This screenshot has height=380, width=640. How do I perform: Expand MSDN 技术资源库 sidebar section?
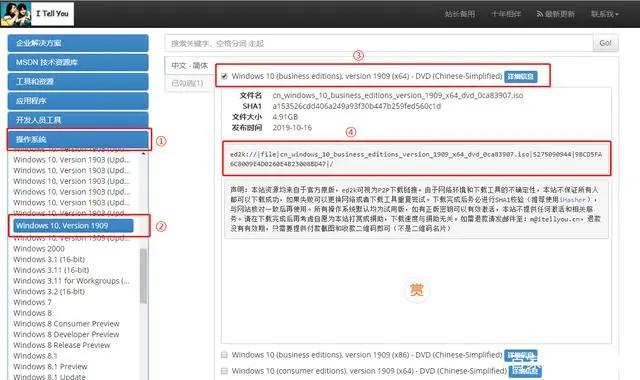point(78,62)
